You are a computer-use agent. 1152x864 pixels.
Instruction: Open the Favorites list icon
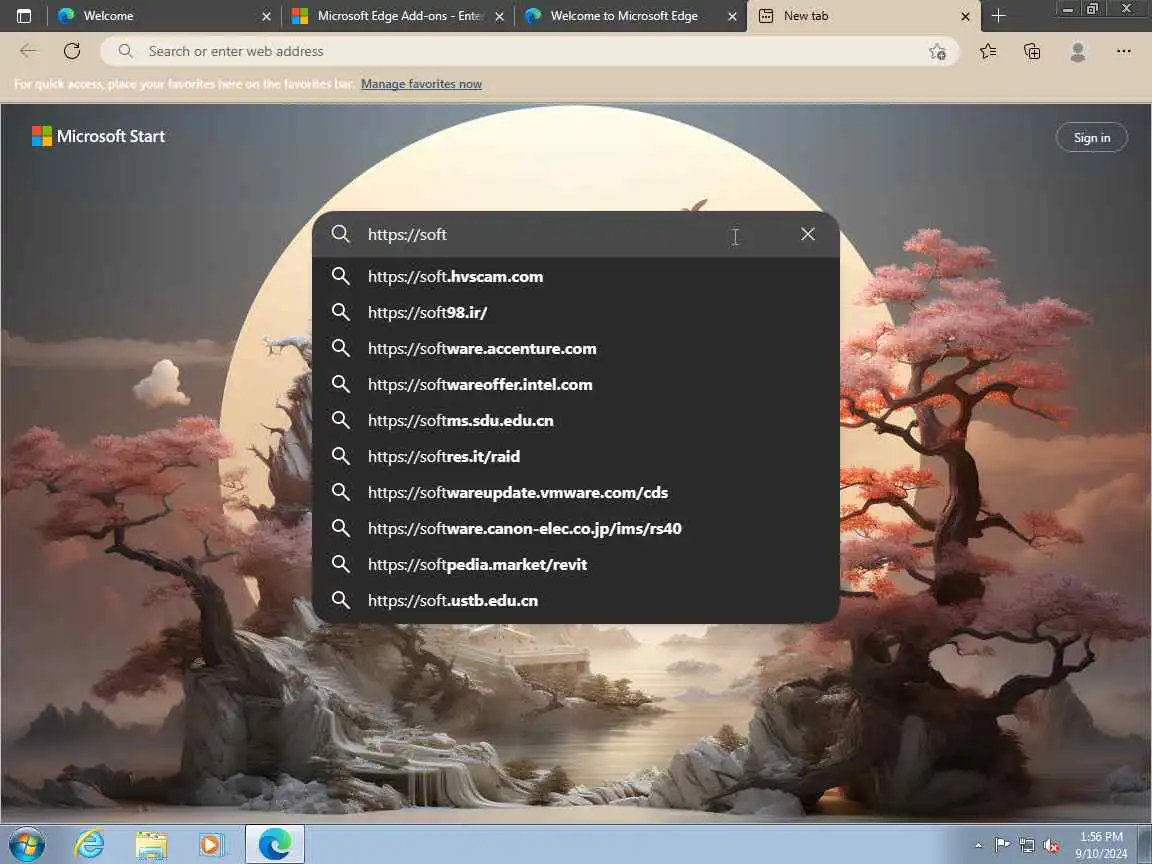[x=988, y=51]
